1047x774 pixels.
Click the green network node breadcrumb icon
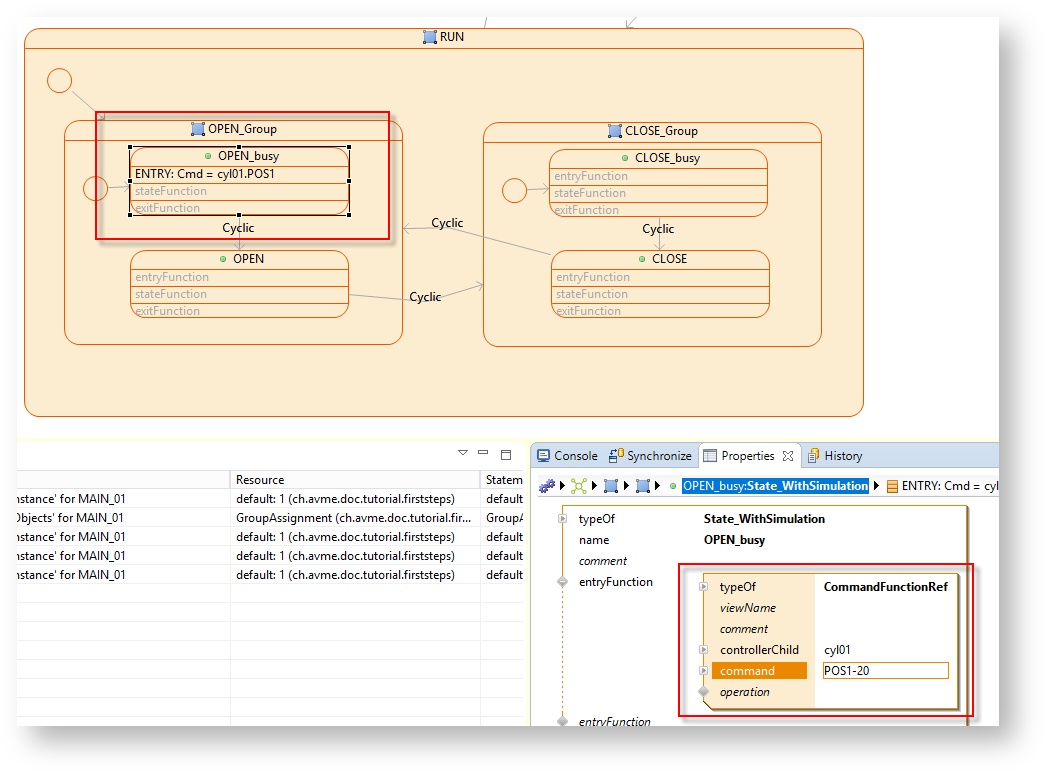(579, 486)
